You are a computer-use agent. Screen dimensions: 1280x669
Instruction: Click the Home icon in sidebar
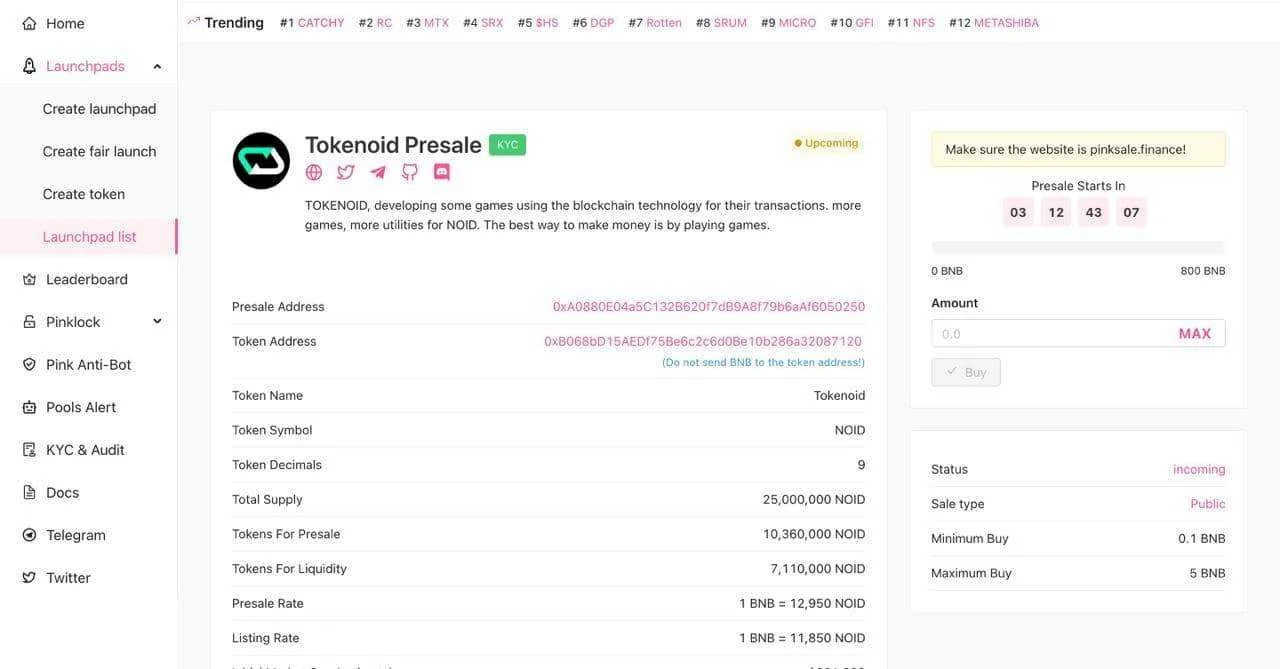[29, 23]
